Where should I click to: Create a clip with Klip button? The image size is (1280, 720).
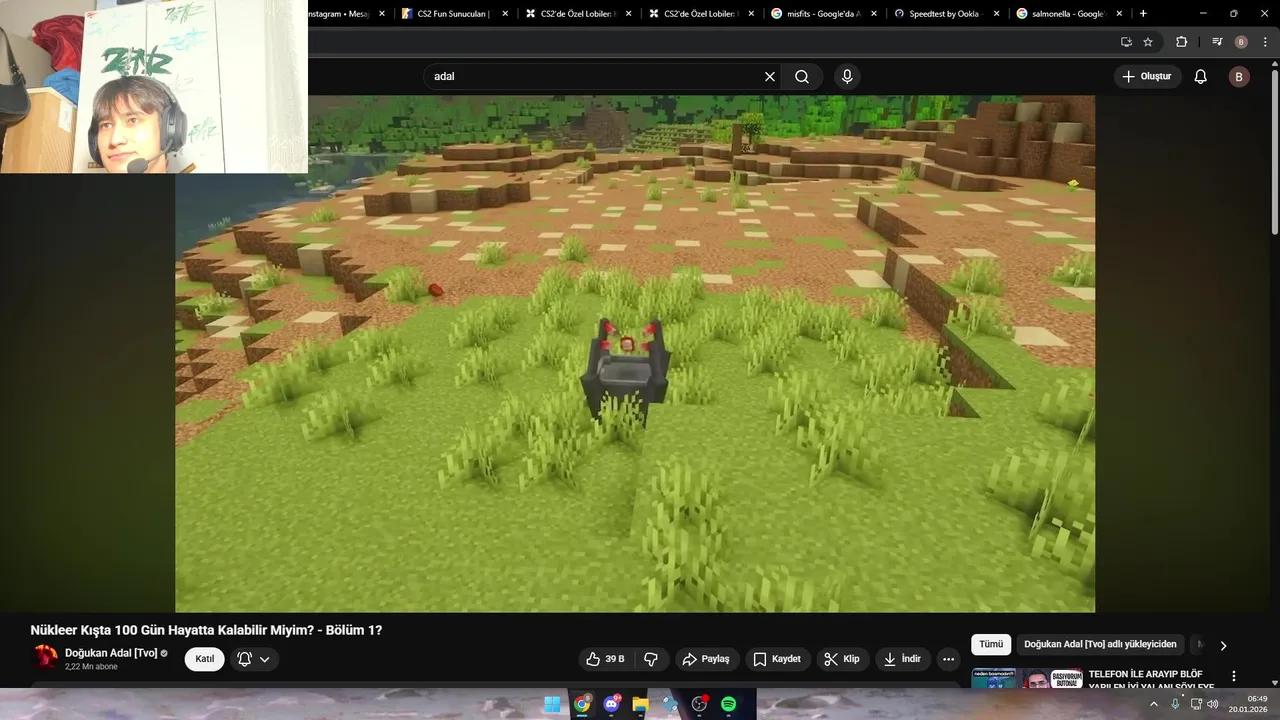tap(841, 659)
